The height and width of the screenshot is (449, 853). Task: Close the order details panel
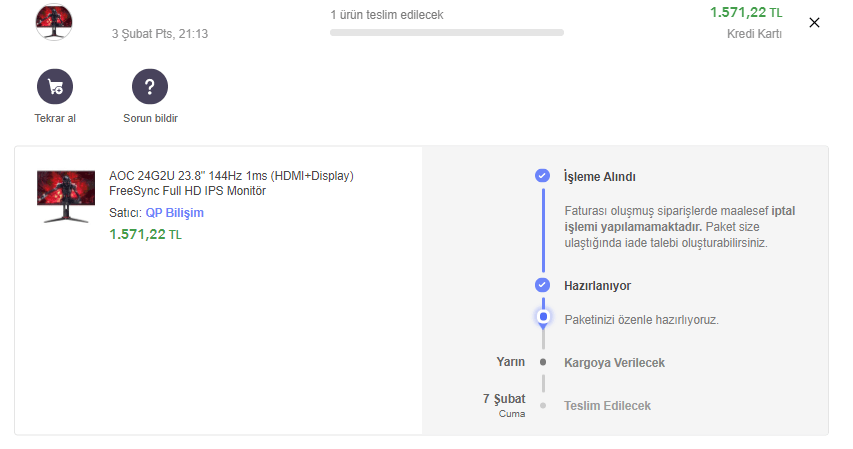(x=814, y=23)
